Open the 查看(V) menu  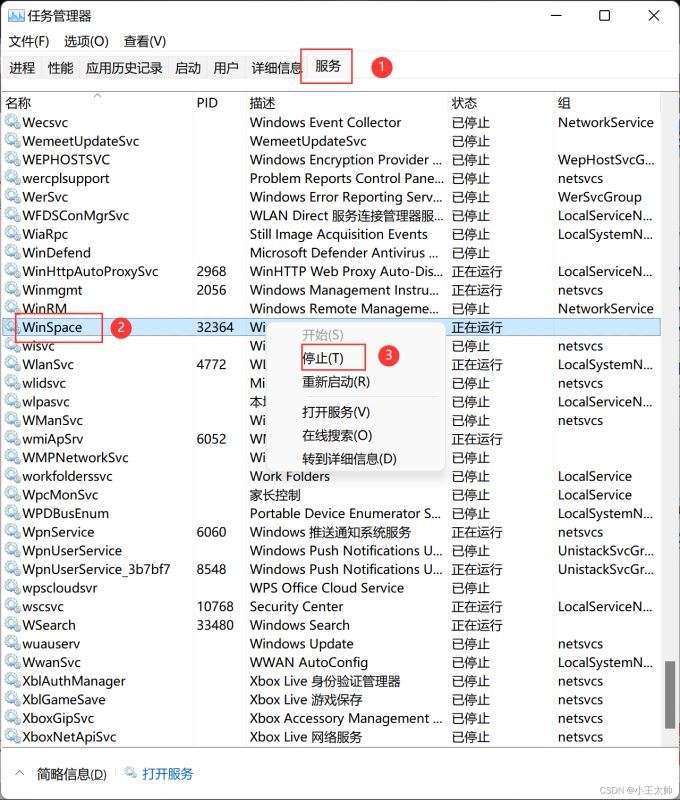pos(145,41)
